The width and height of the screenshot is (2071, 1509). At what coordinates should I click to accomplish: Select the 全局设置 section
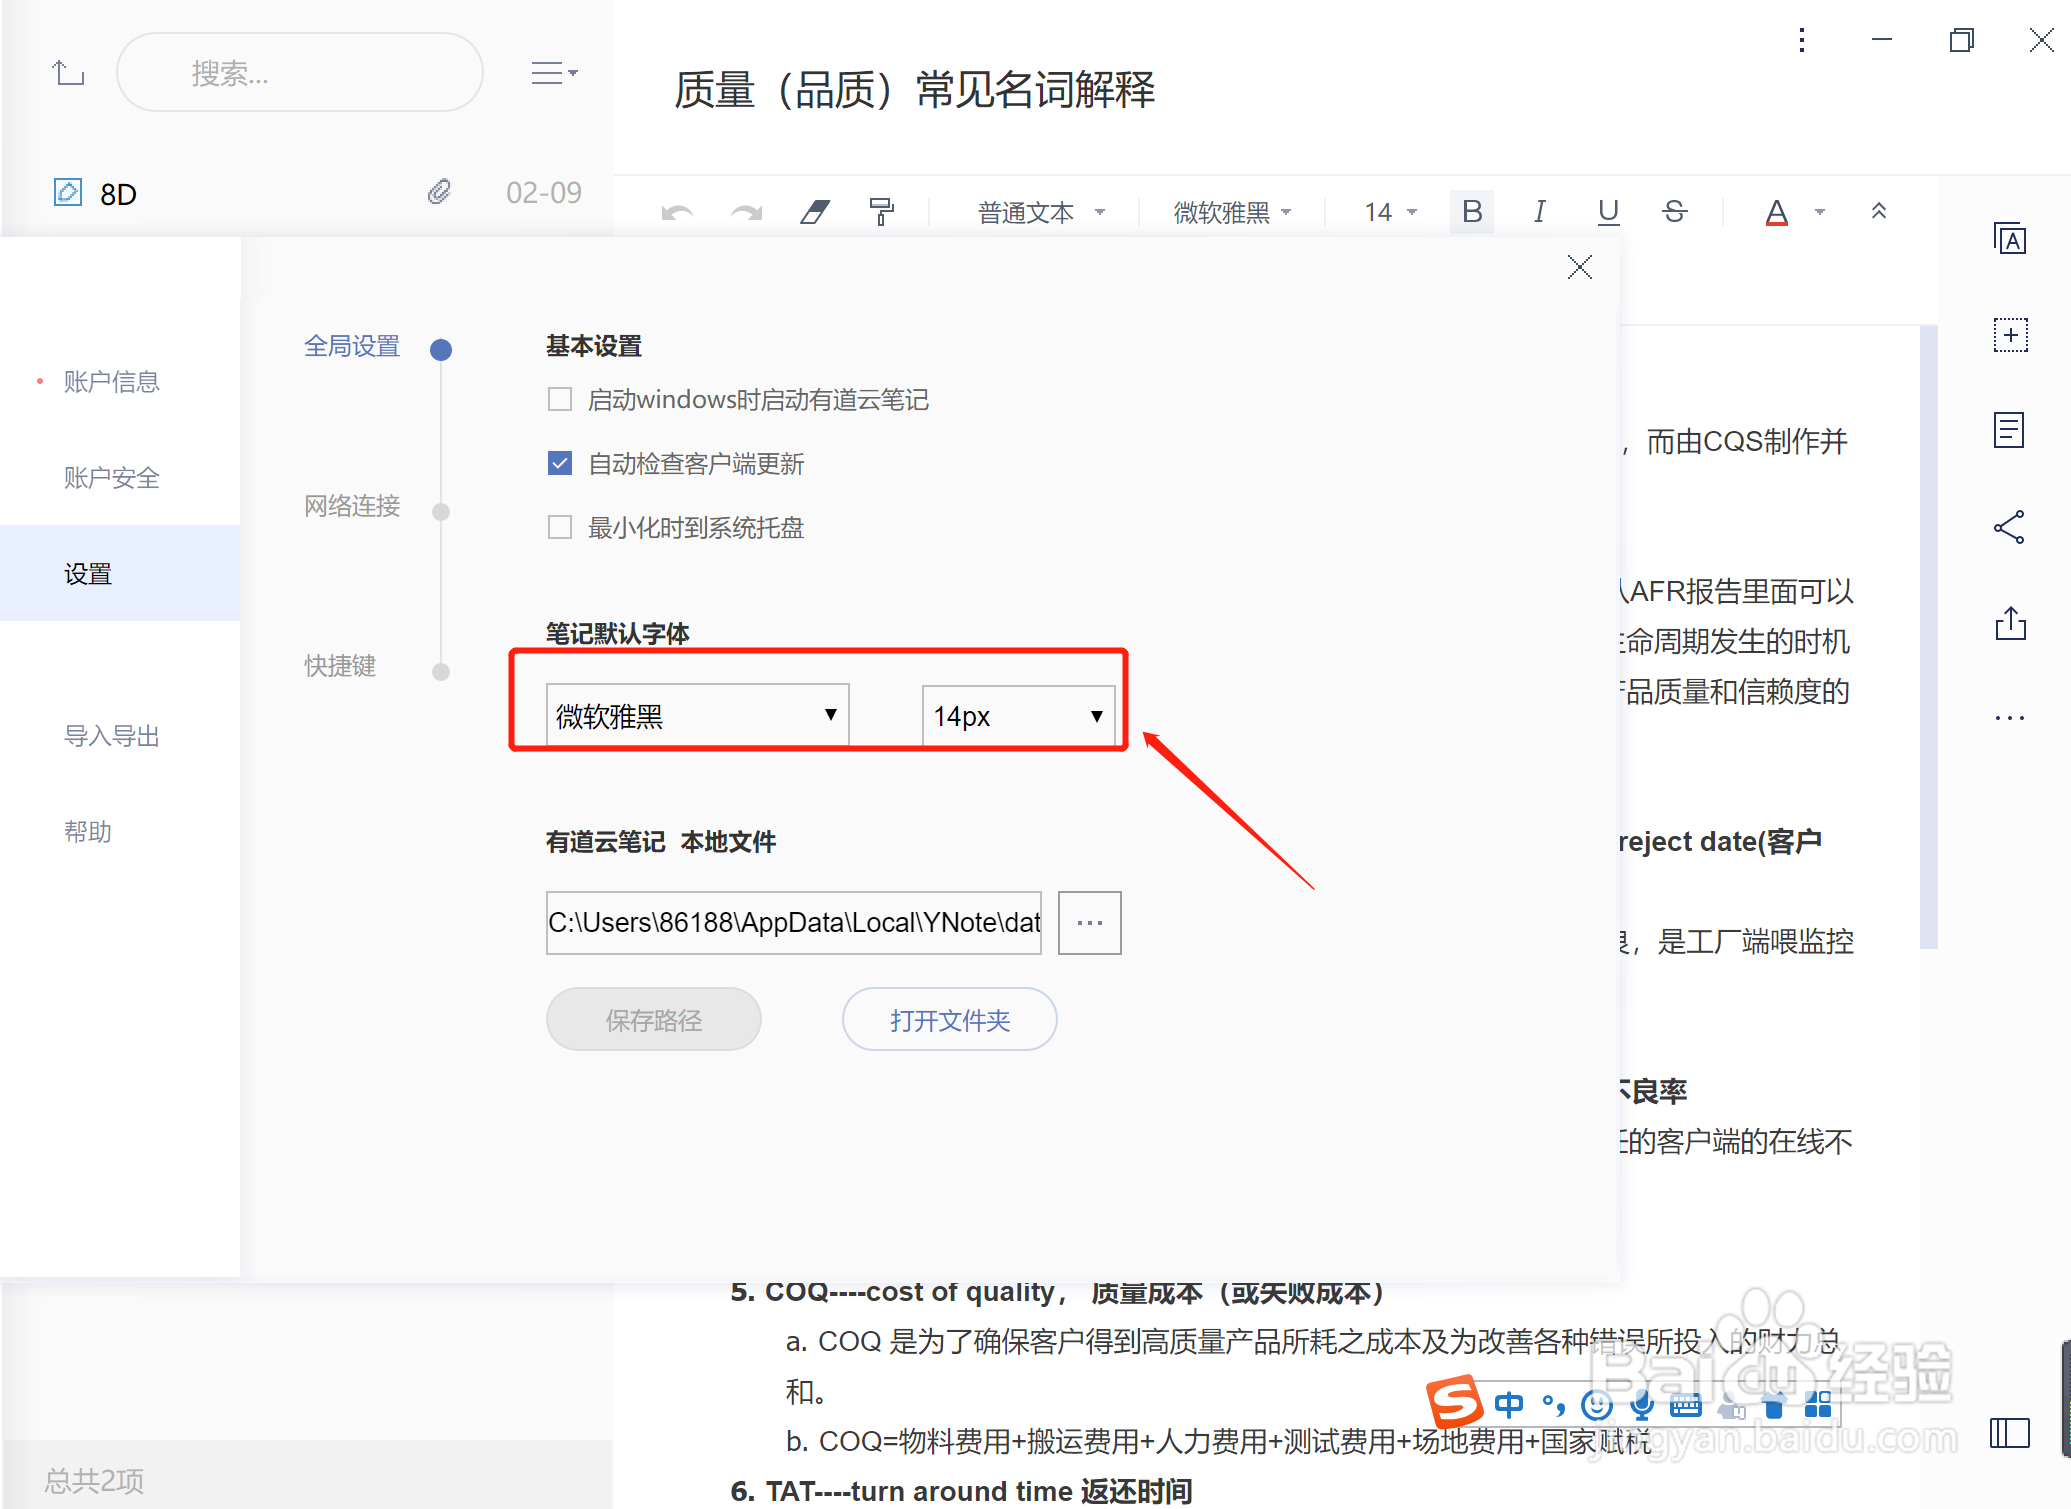tap(352, 346)
